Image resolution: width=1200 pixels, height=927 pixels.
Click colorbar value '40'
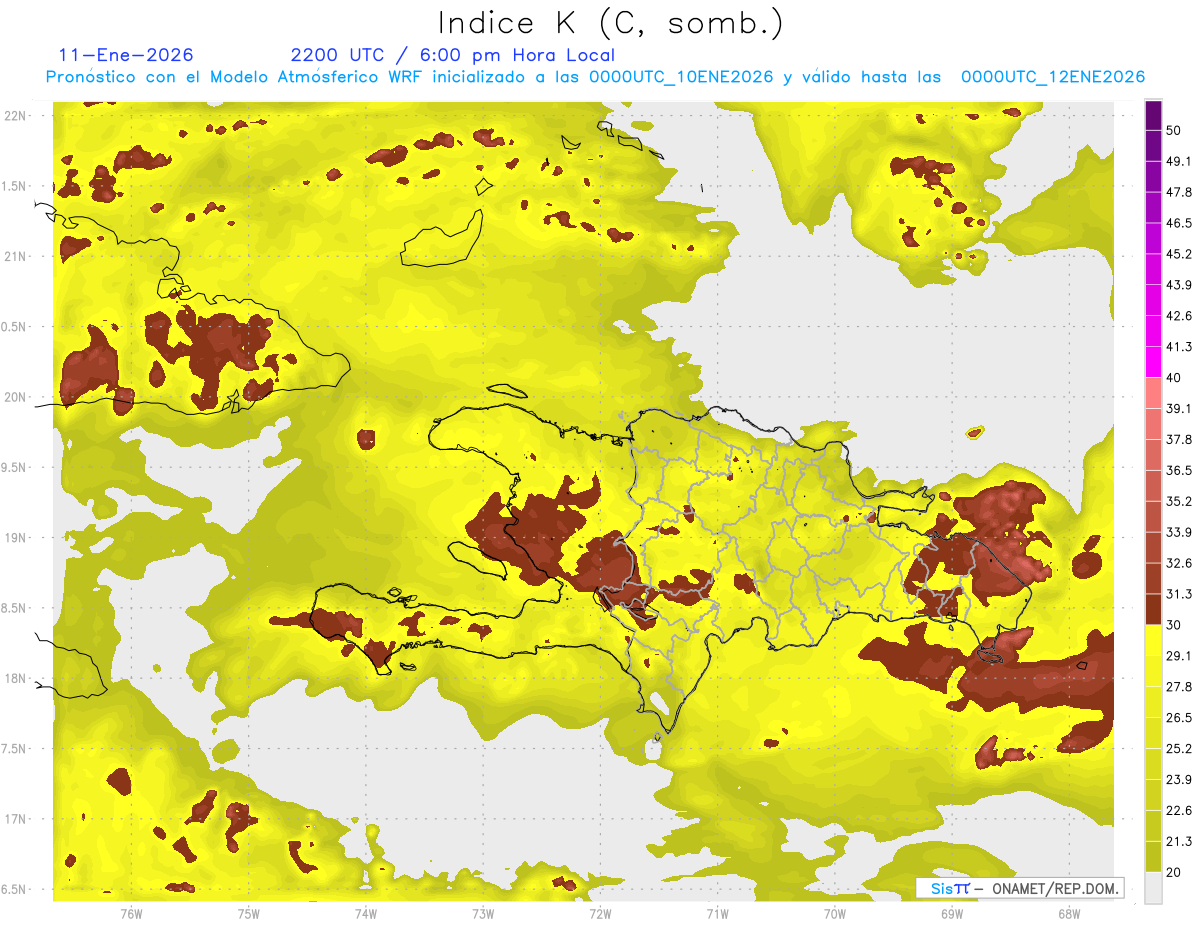coord(1174,377)
